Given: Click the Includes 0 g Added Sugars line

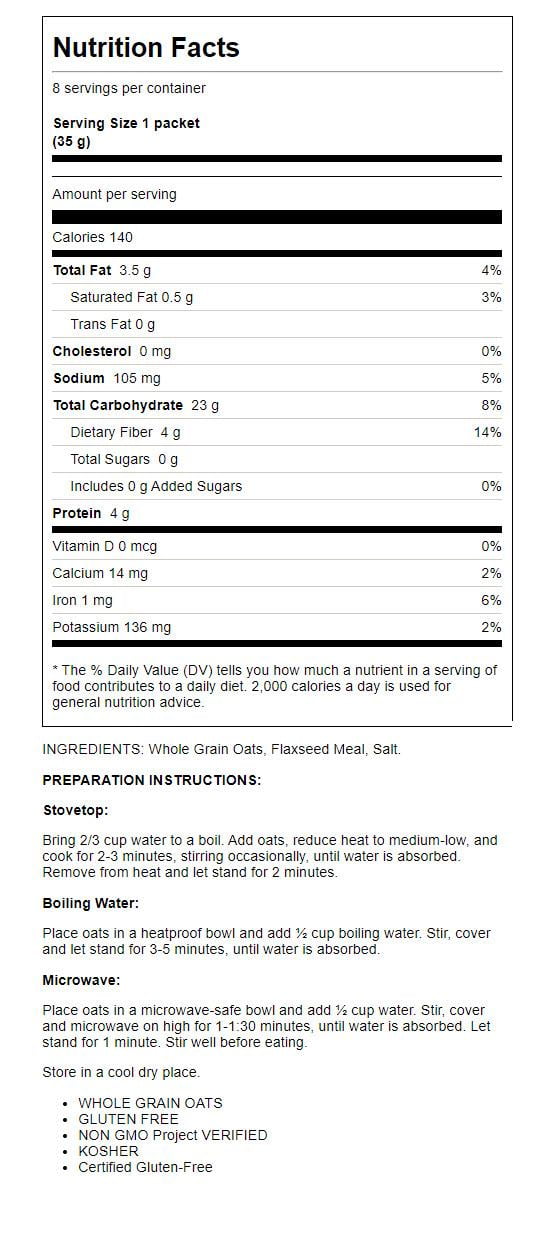Looking at the screenshot, I should tap(156, 486).
